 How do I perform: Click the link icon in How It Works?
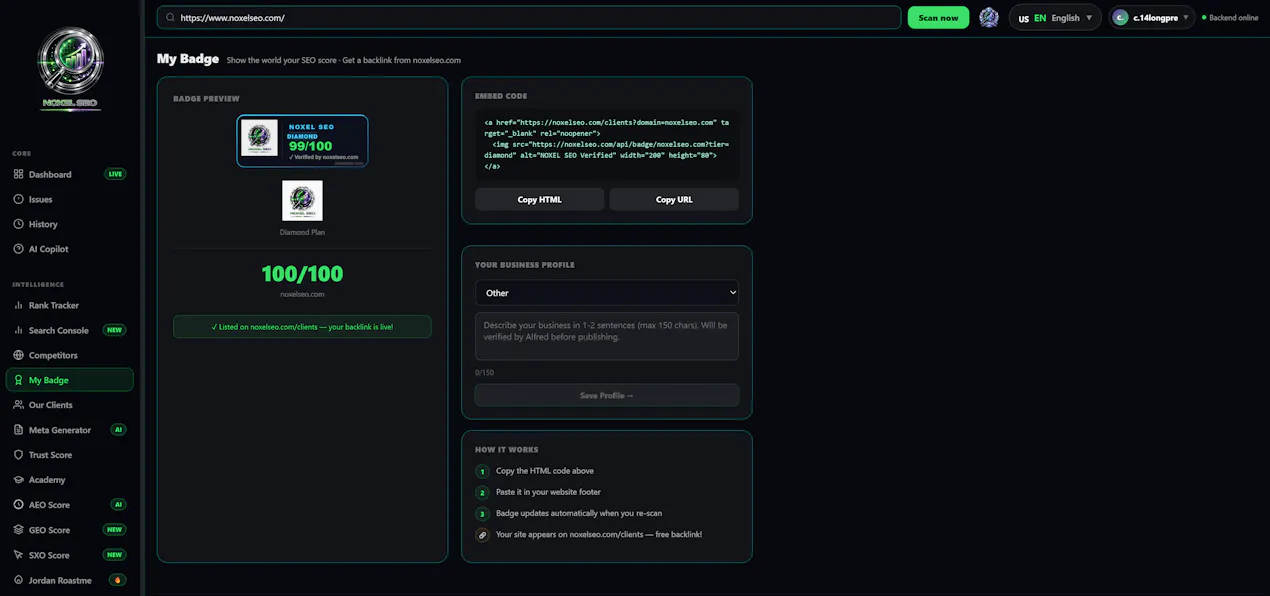pyautogui.click(x=482, y=535)
